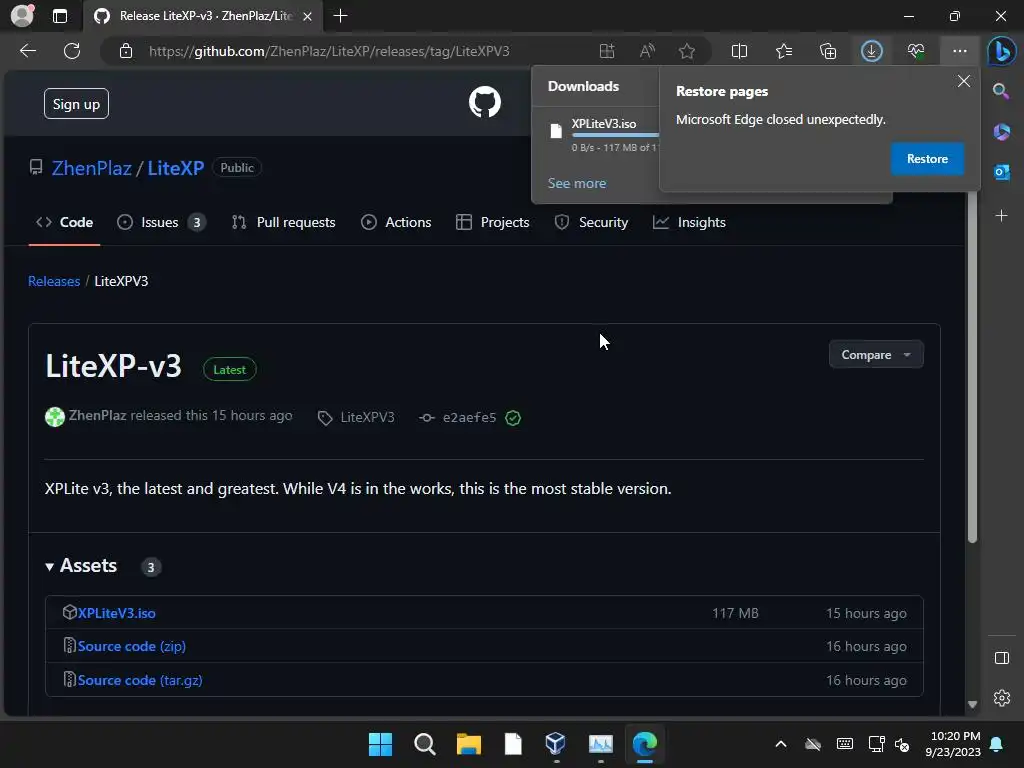Open VirtualBox taskbar icon
Screen dimensions: 1024x768
556,743
